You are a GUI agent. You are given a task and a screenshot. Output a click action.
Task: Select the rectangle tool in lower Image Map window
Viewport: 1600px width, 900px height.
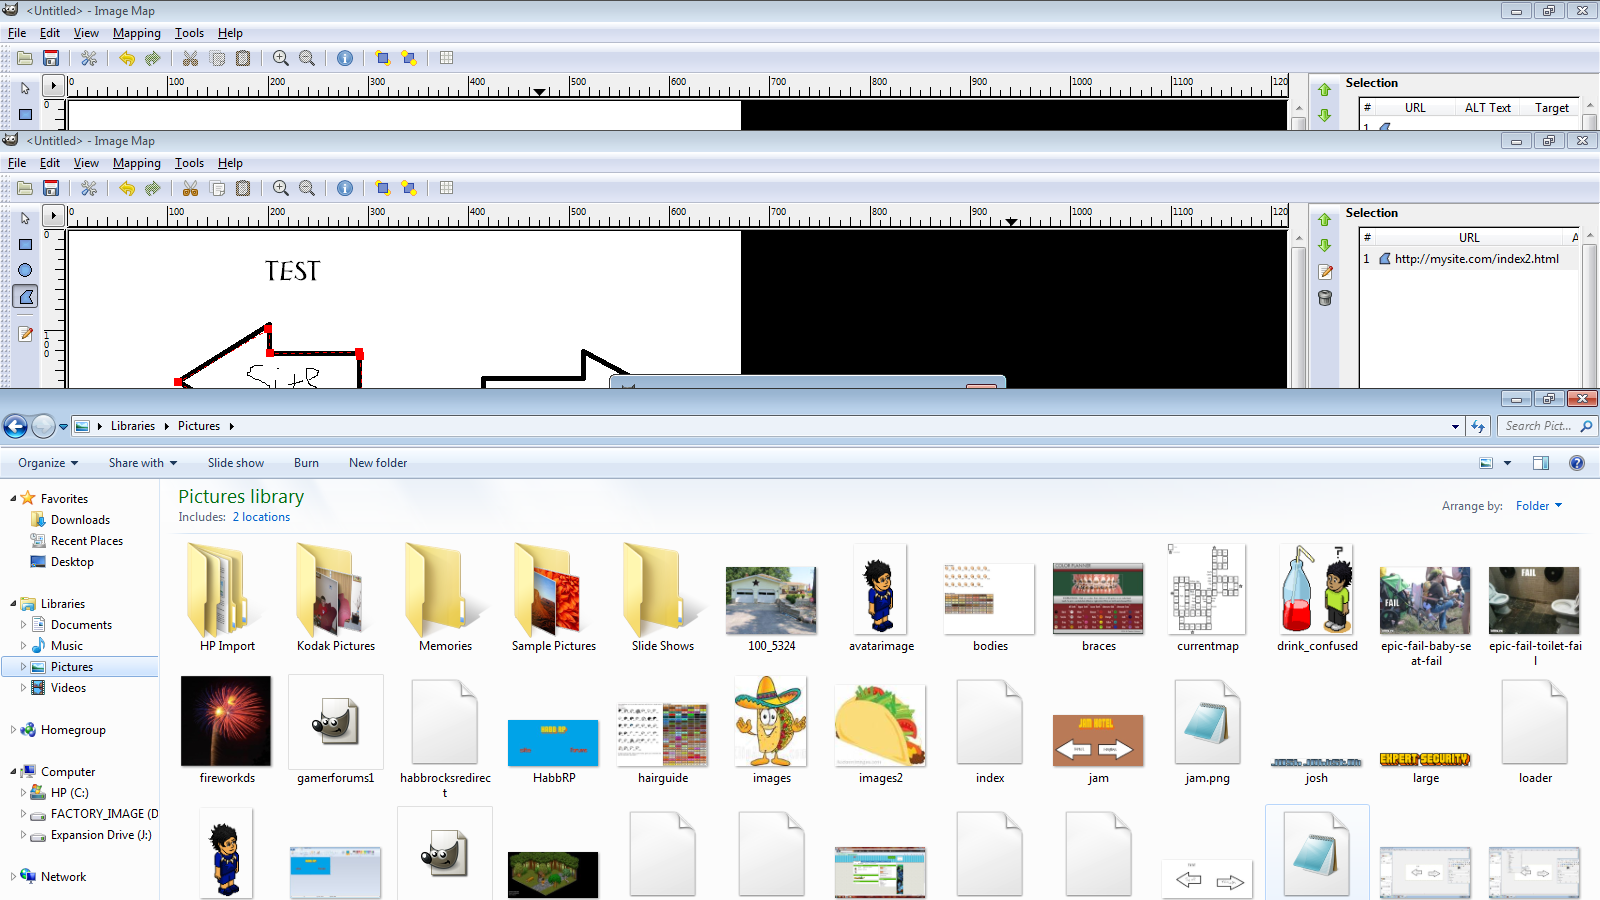click(25, 244)
